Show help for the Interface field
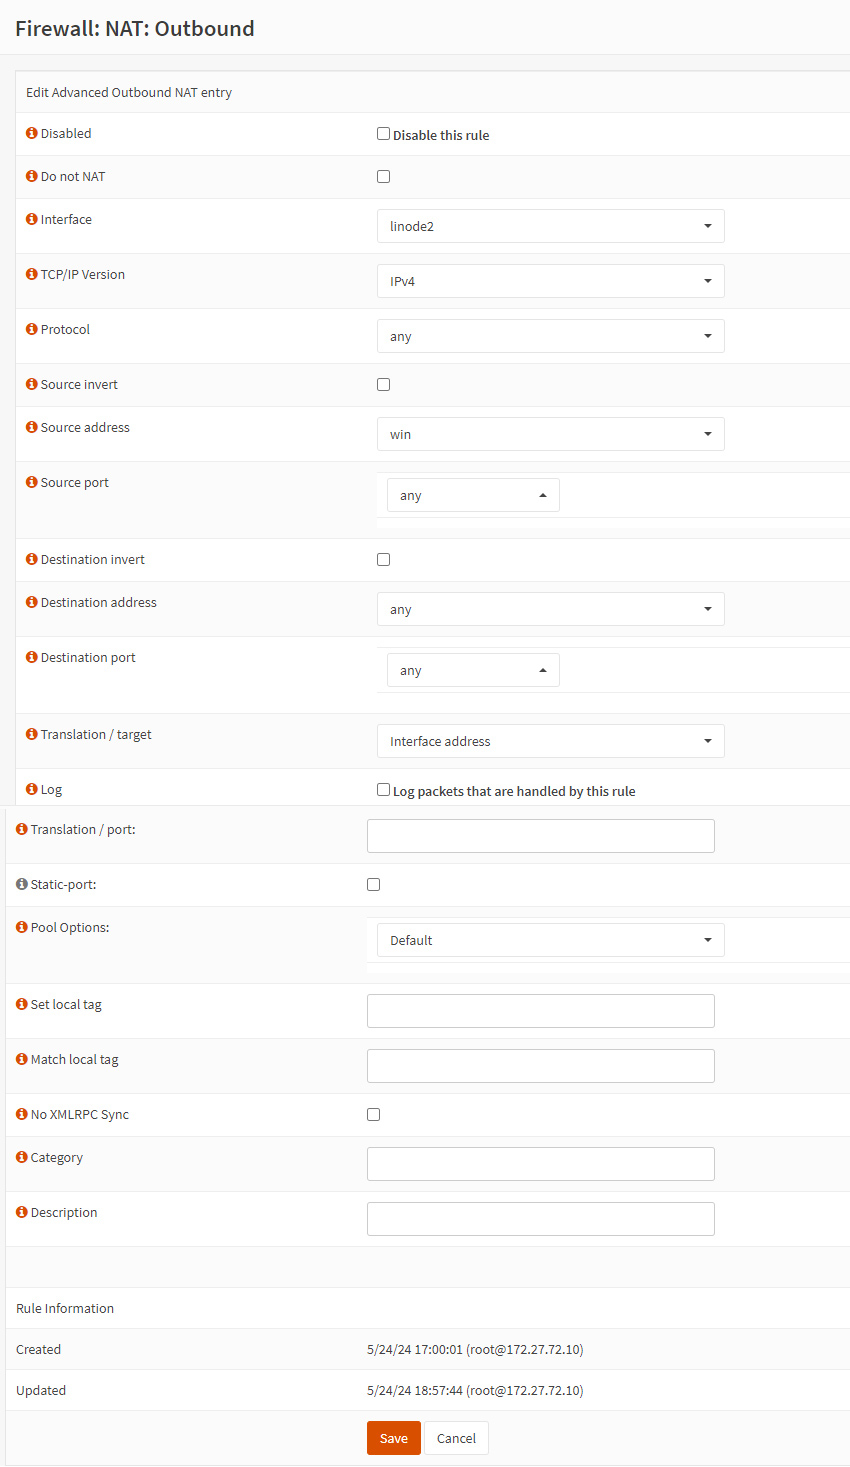Image resolution: width=850 pixels, height=1467 pixels. point(32,219)
